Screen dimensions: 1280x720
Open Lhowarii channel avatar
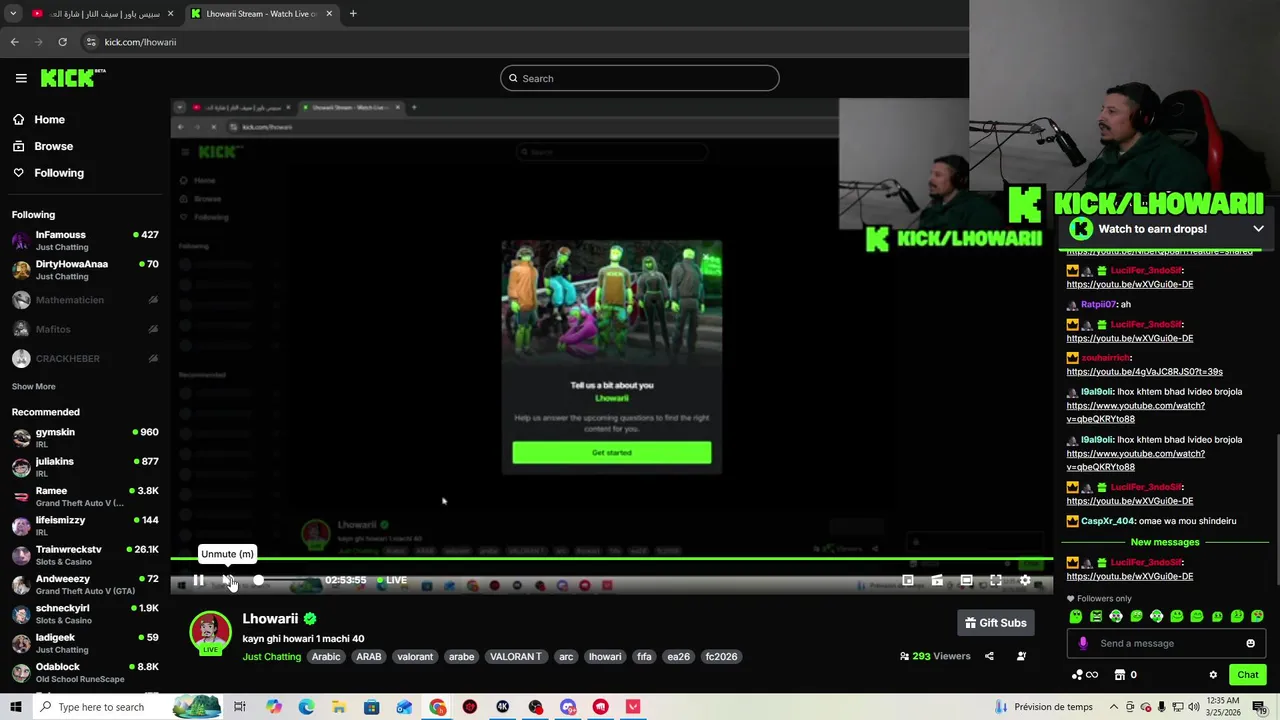point(210,633)
